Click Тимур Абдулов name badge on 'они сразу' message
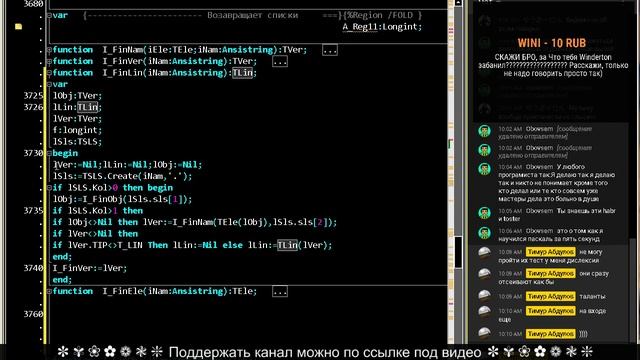Viewport: 640px width, 360px height. 550,273
